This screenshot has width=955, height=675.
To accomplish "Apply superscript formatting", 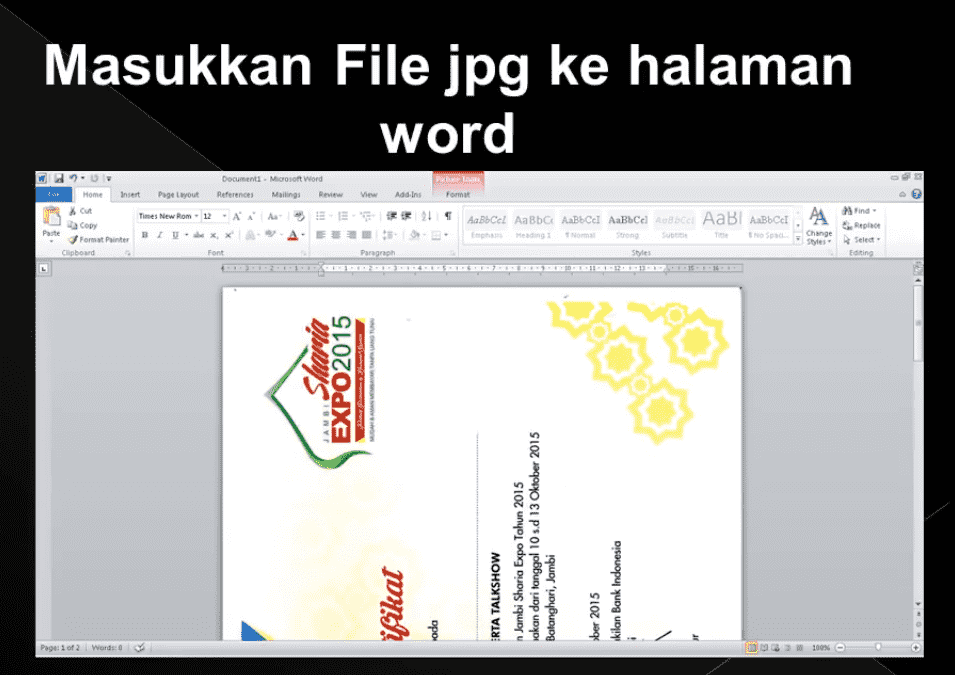I will pos(228,235).
